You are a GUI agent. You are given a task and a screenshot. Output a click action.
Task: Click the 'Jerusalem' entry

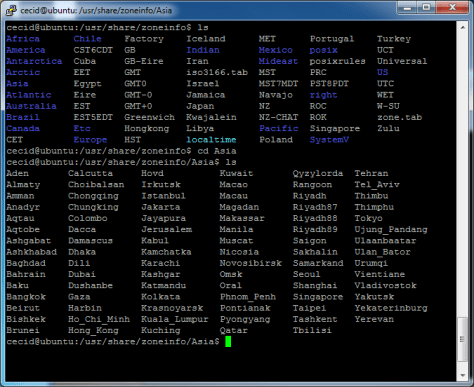166,229
